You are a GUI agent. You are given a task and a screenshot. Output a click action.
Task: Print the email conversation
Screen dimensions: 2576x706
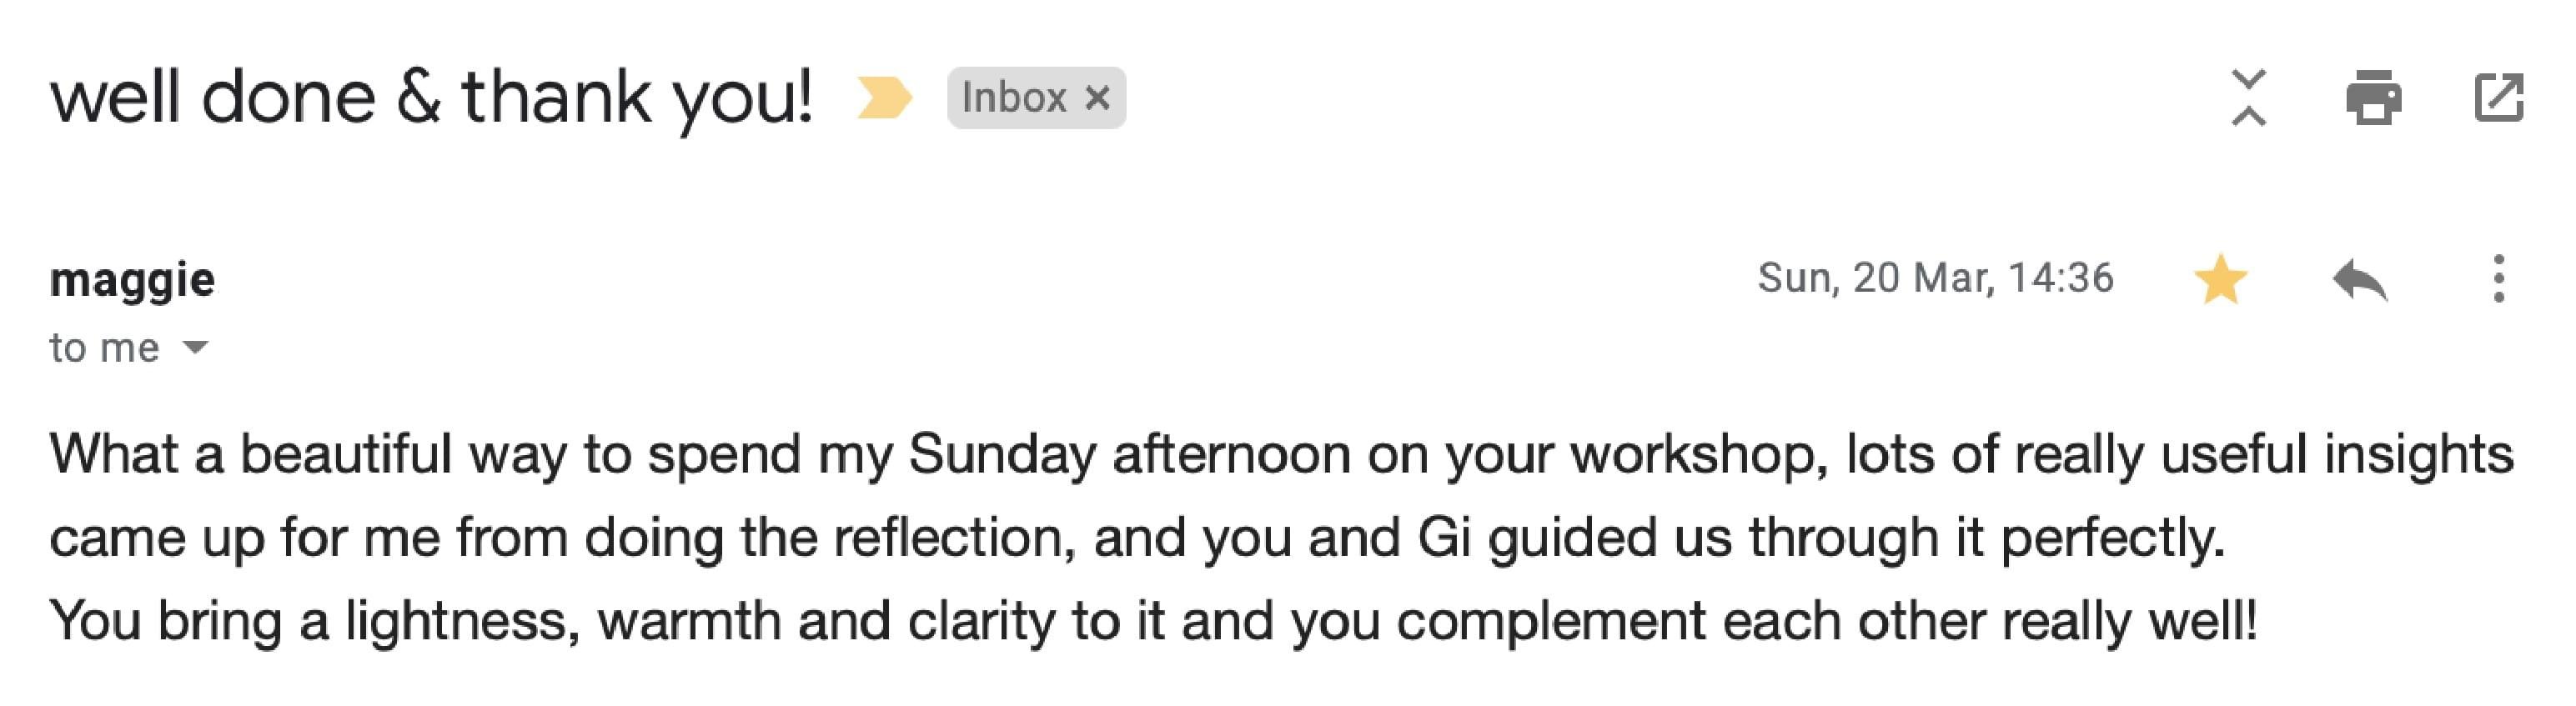pos(2373,98)
